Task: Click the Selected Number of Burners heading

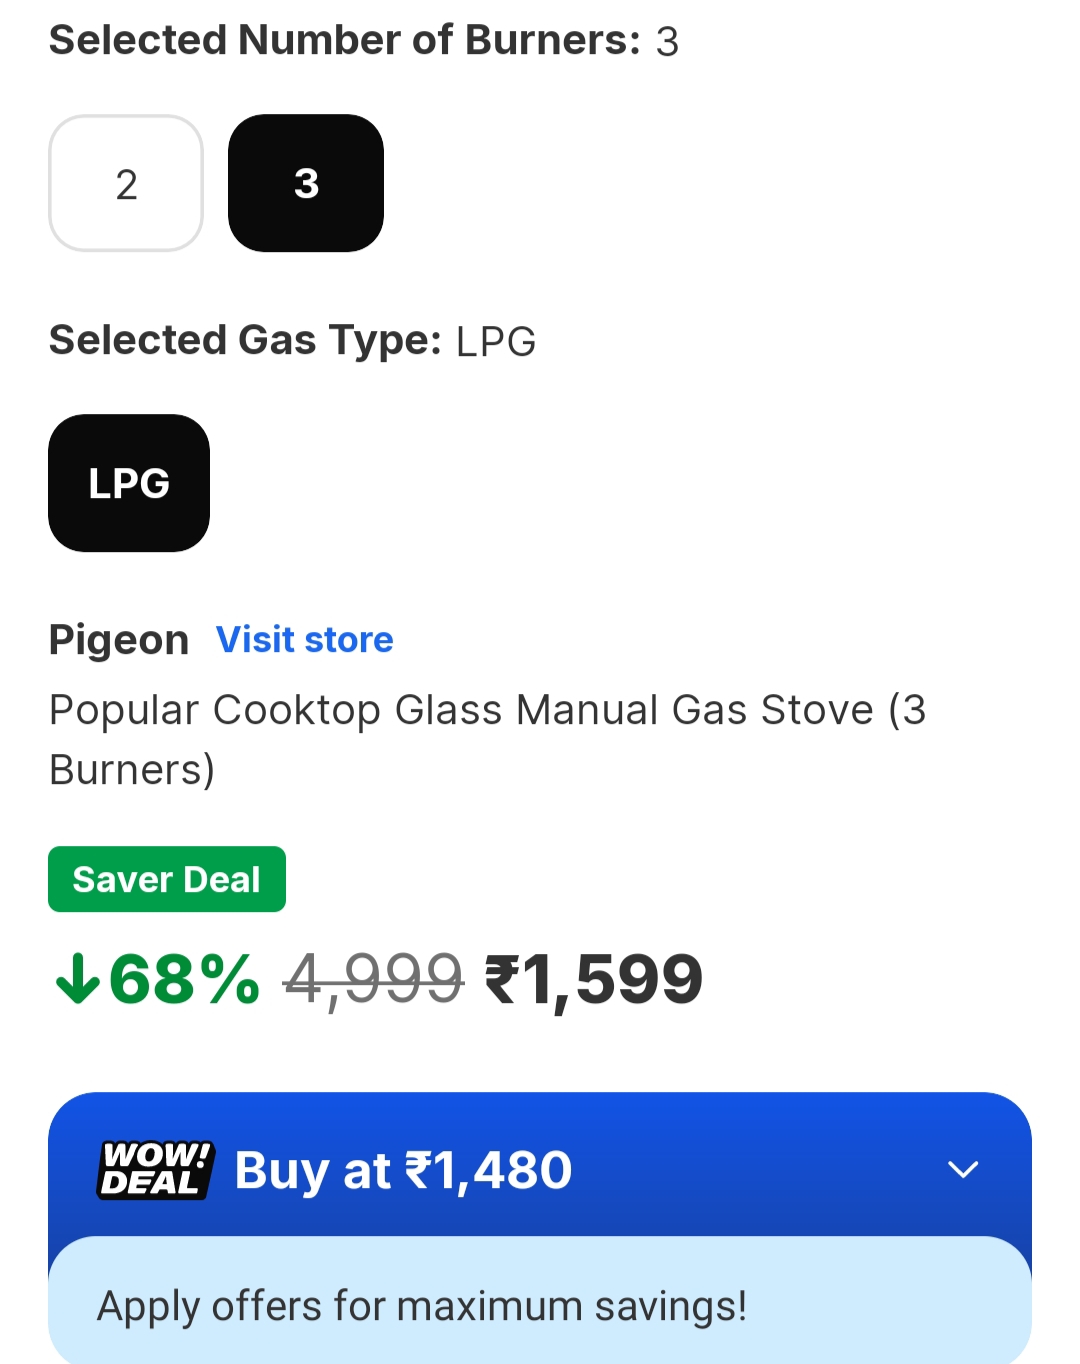Action: [344, 40]
